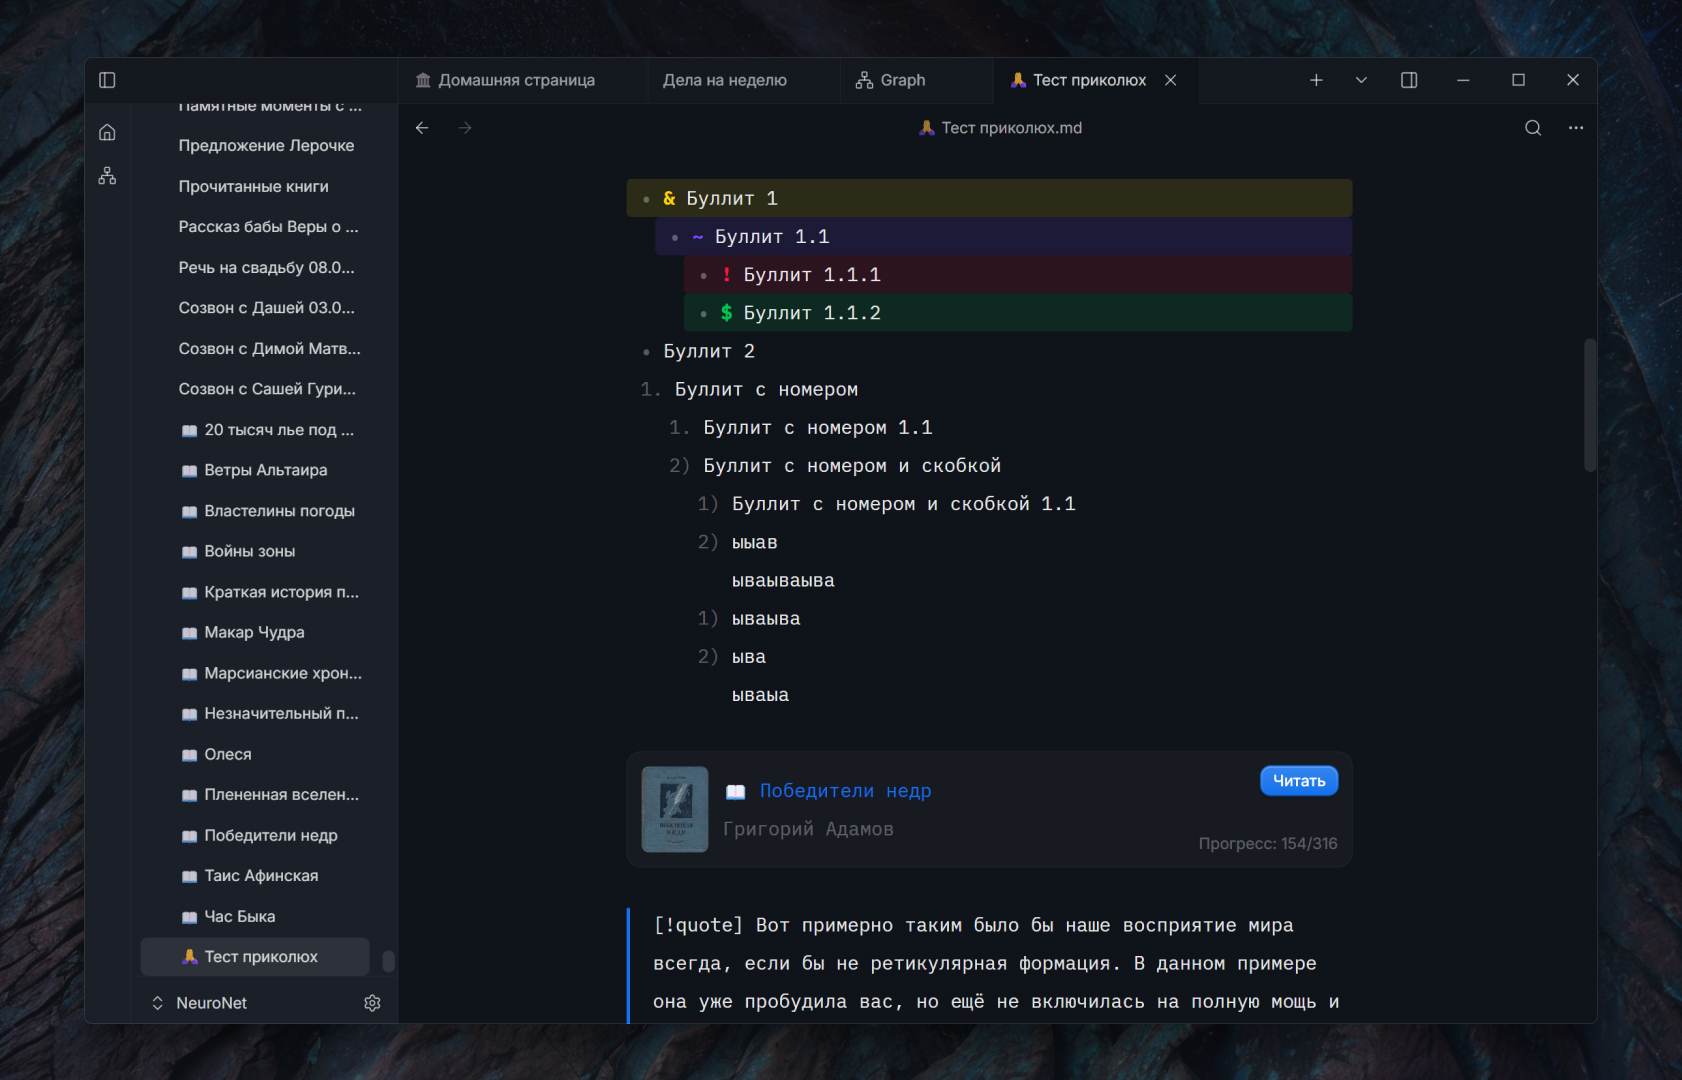The image size is (1682, 1080).
Task: Open Предложение Лерочке note
Action: (x=266, y=146)
